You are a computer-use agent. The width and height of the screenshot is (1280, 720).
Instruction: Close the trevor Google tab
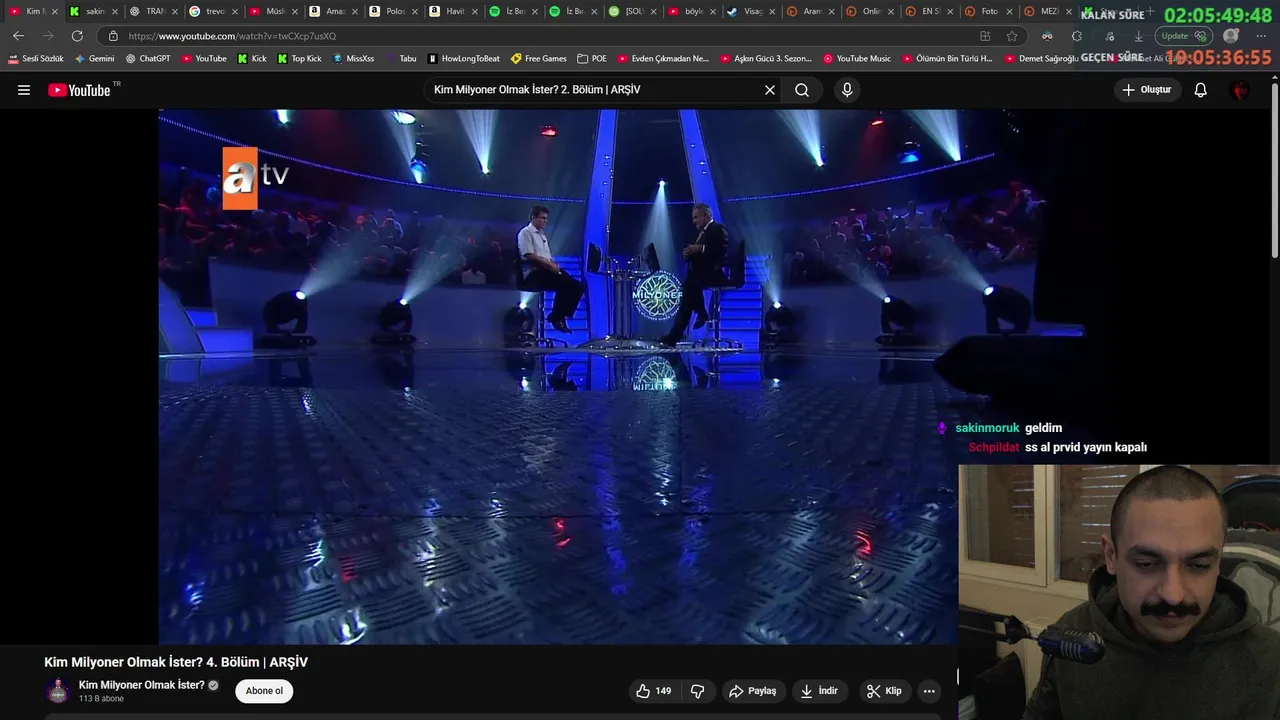coord(235,11)
